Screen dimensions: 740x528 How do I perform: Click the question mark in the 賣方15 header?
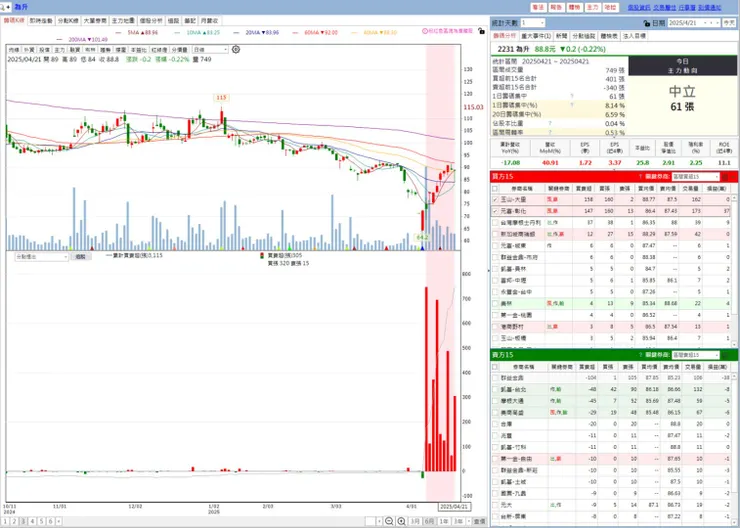click(640, 355)
